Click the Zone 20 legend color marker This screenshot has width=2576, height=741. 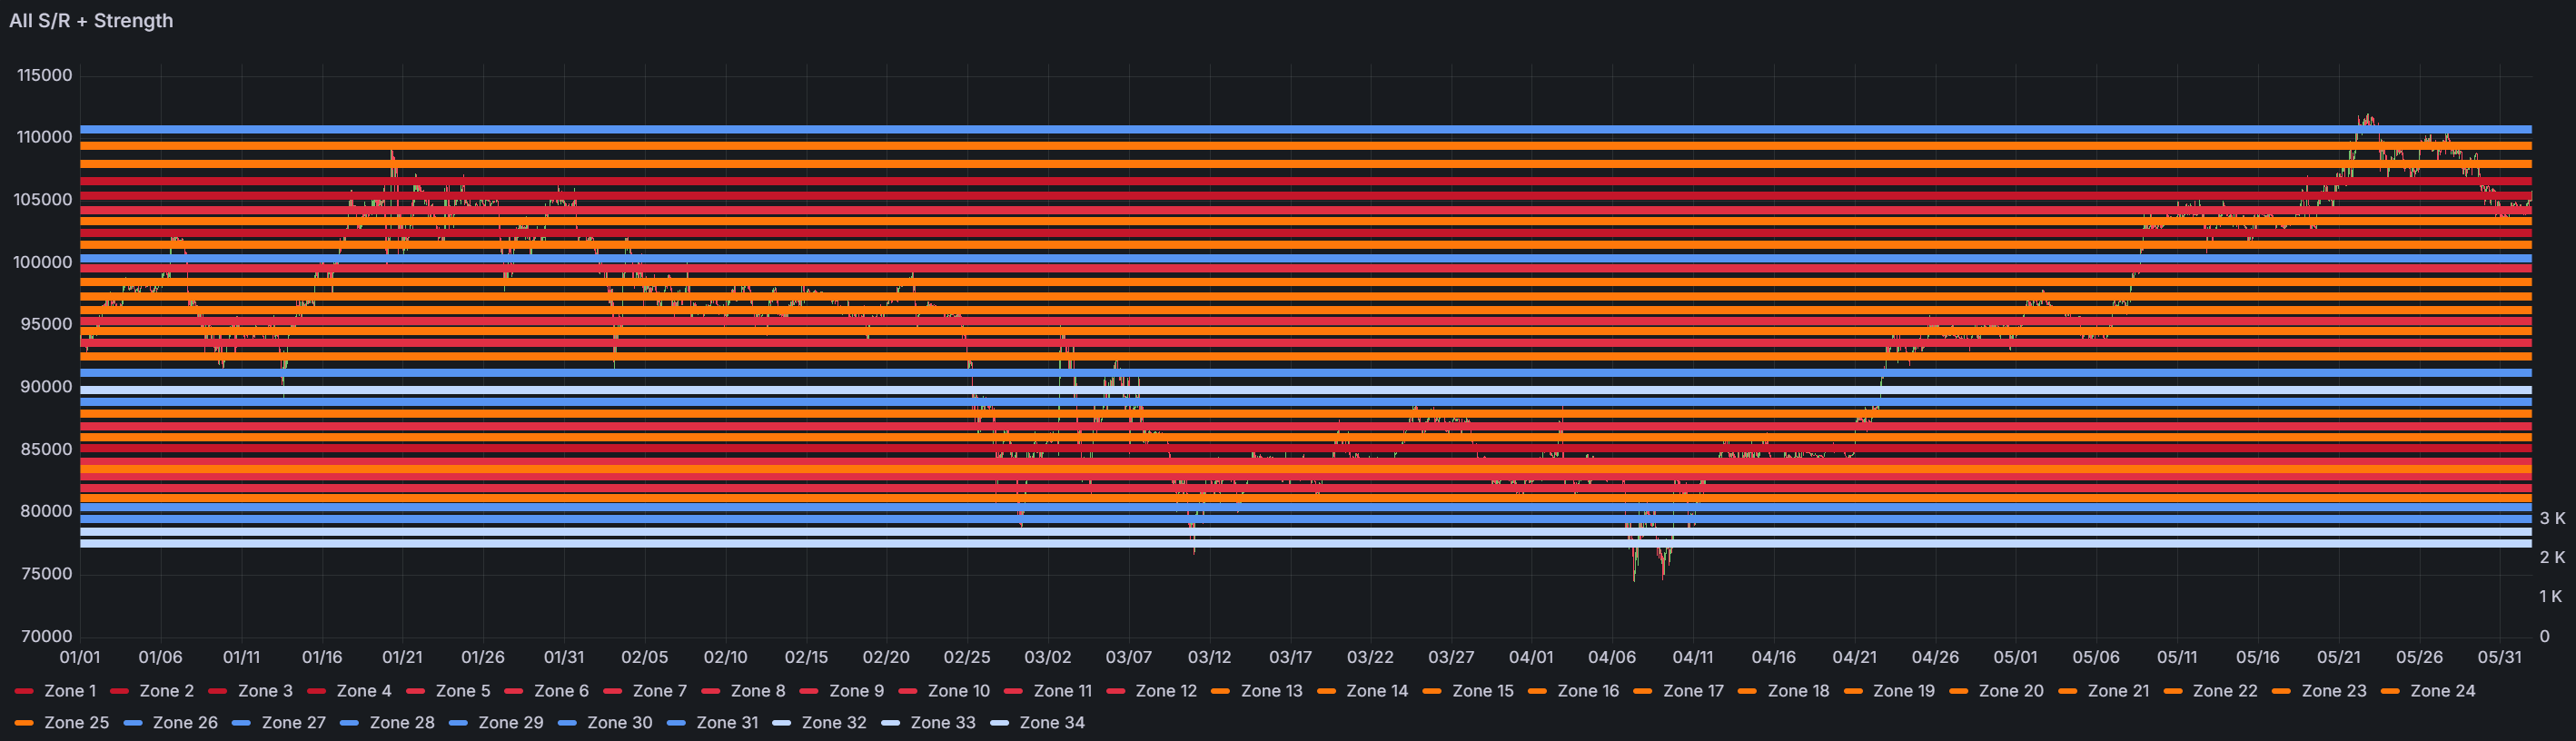[1959, 691]
